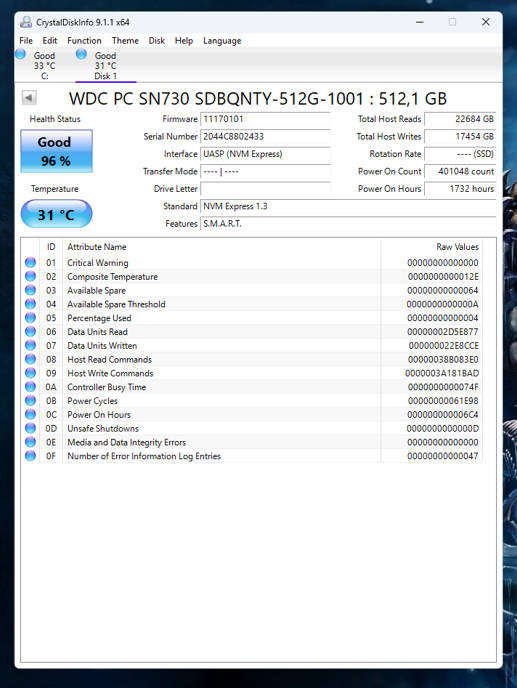Click the Raw Values column header
517x688 pixels.
pyautogui.click(x=431, y=247)
